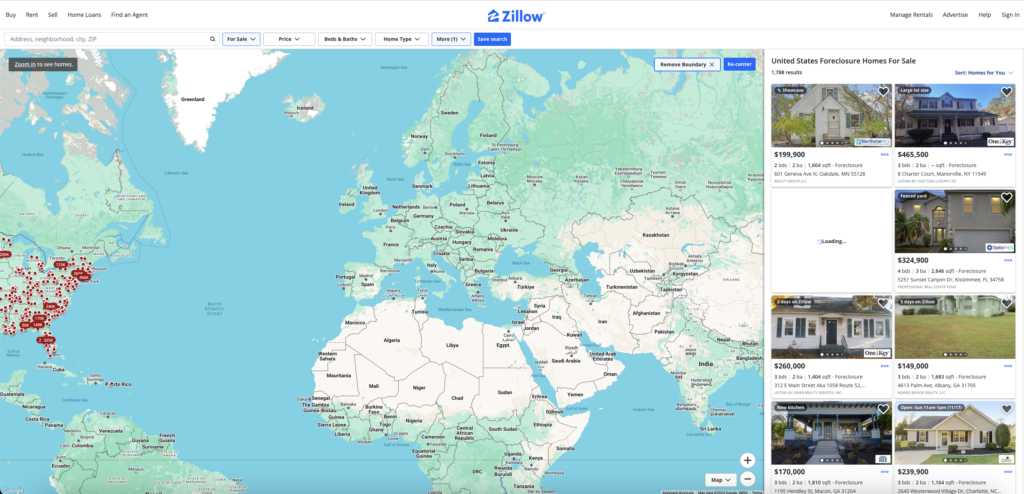Click Sign In
Image resolution: width=1024 pixels, height=494 pixels.
1010,14
